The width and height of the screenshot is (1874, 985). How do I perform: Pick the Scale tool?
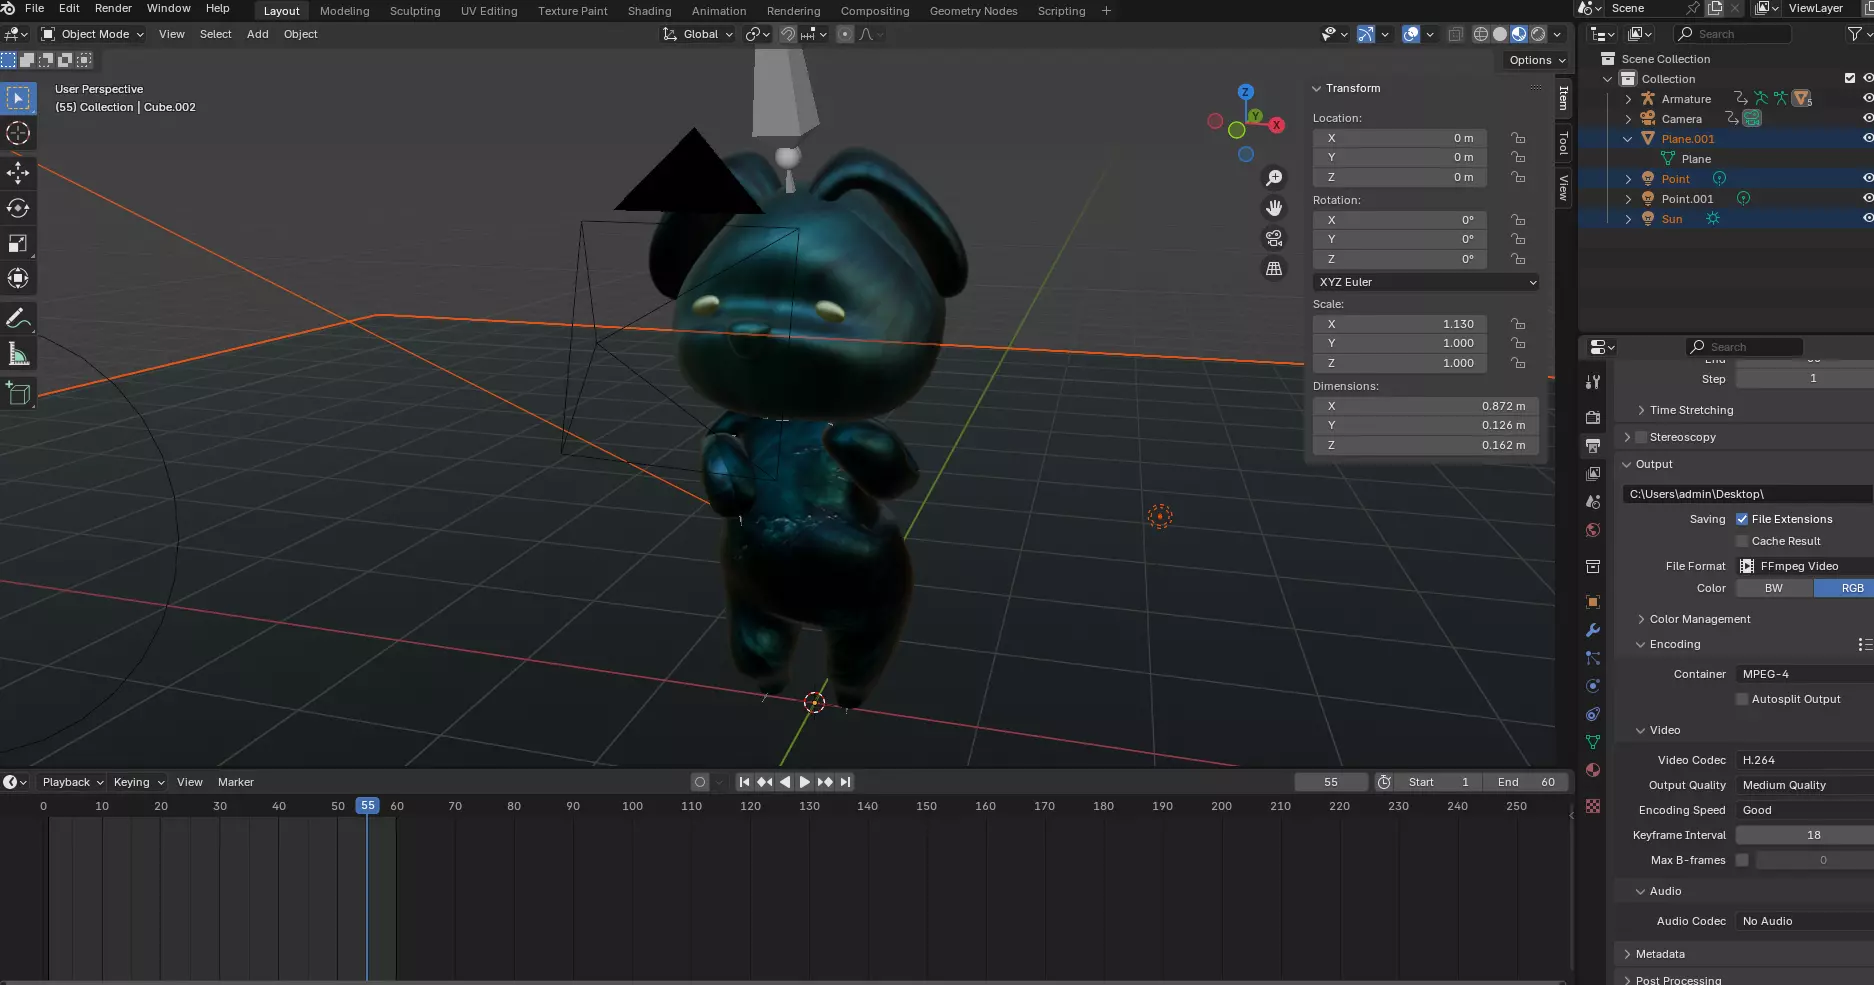click(x=18, y=243)
